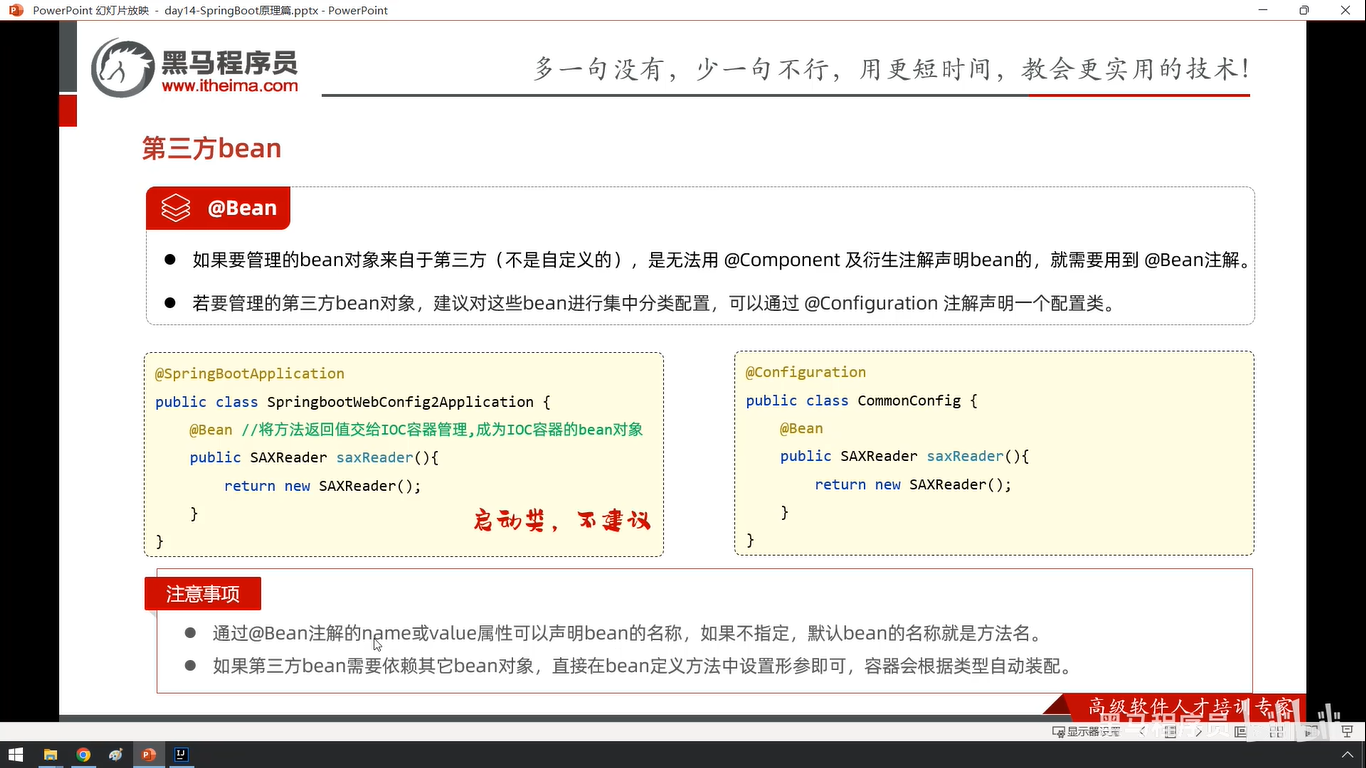Image resolution: width=1366 pixels, height=768 pixels.
Task: Click the PowerPoint icon in title bar
Action: point(16,10)
